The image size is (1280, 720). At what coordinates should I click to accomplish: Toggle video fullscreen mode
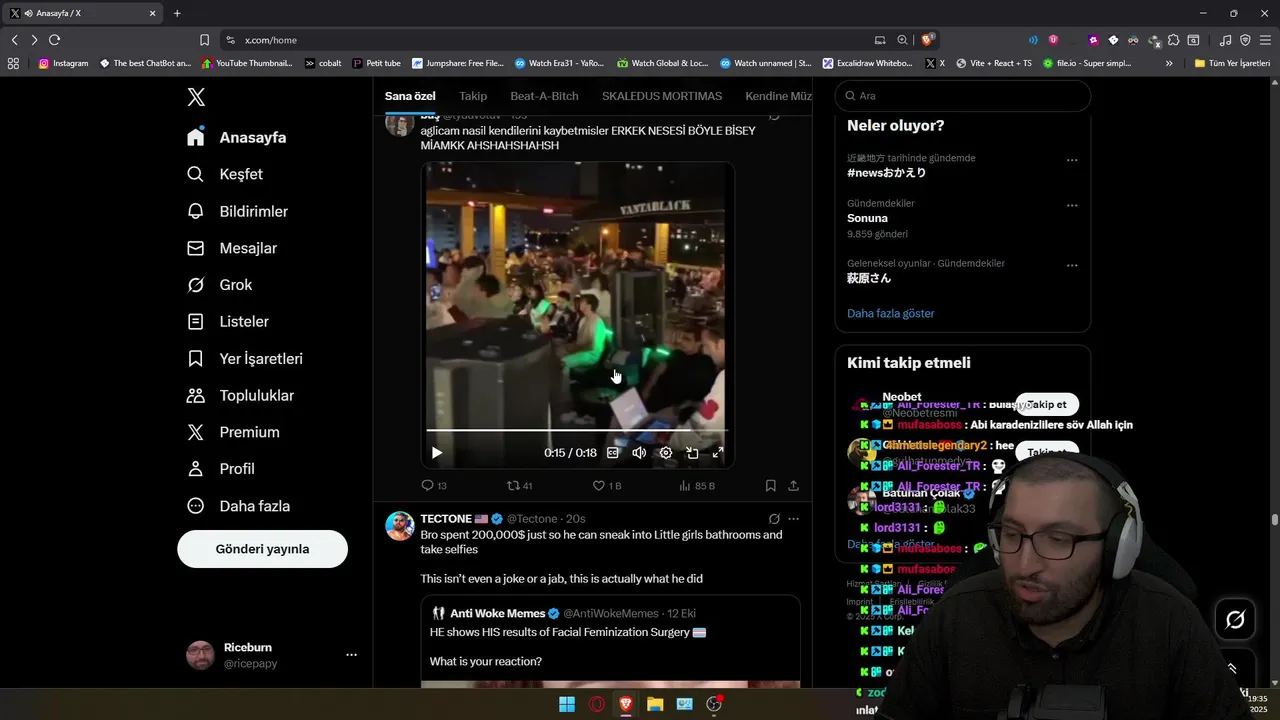718,453
